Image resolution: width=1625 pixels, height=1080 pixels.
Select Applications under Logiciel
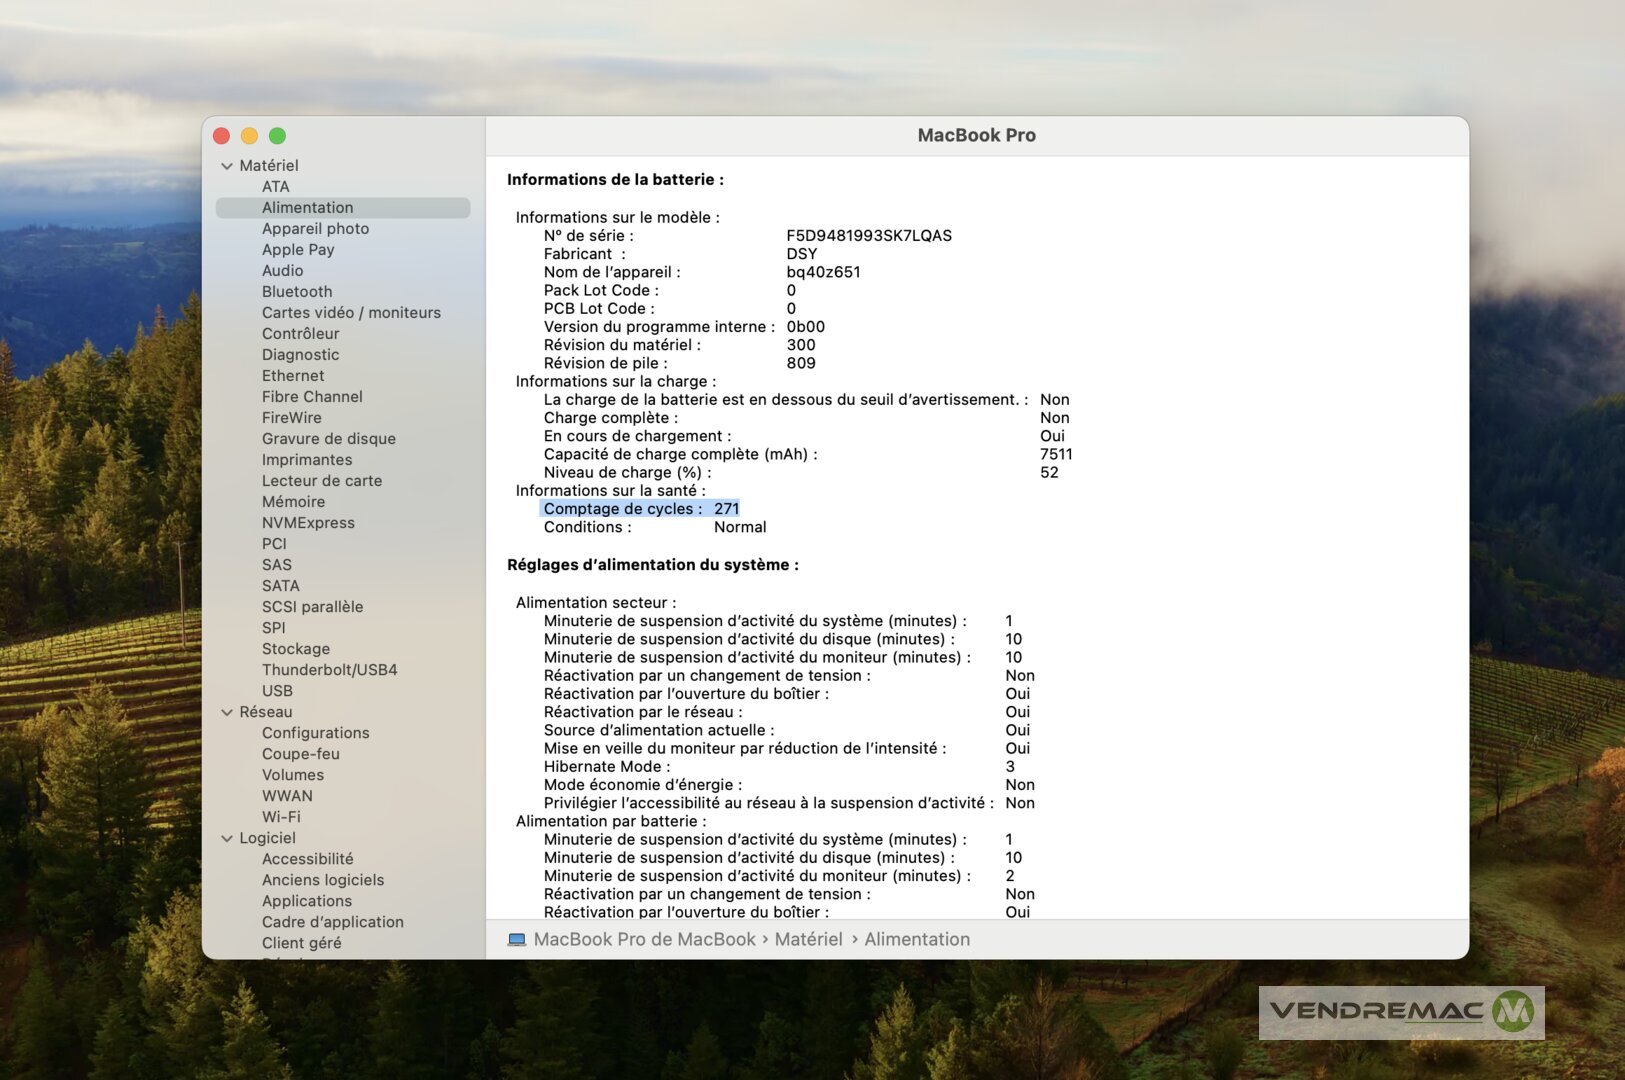306,901
